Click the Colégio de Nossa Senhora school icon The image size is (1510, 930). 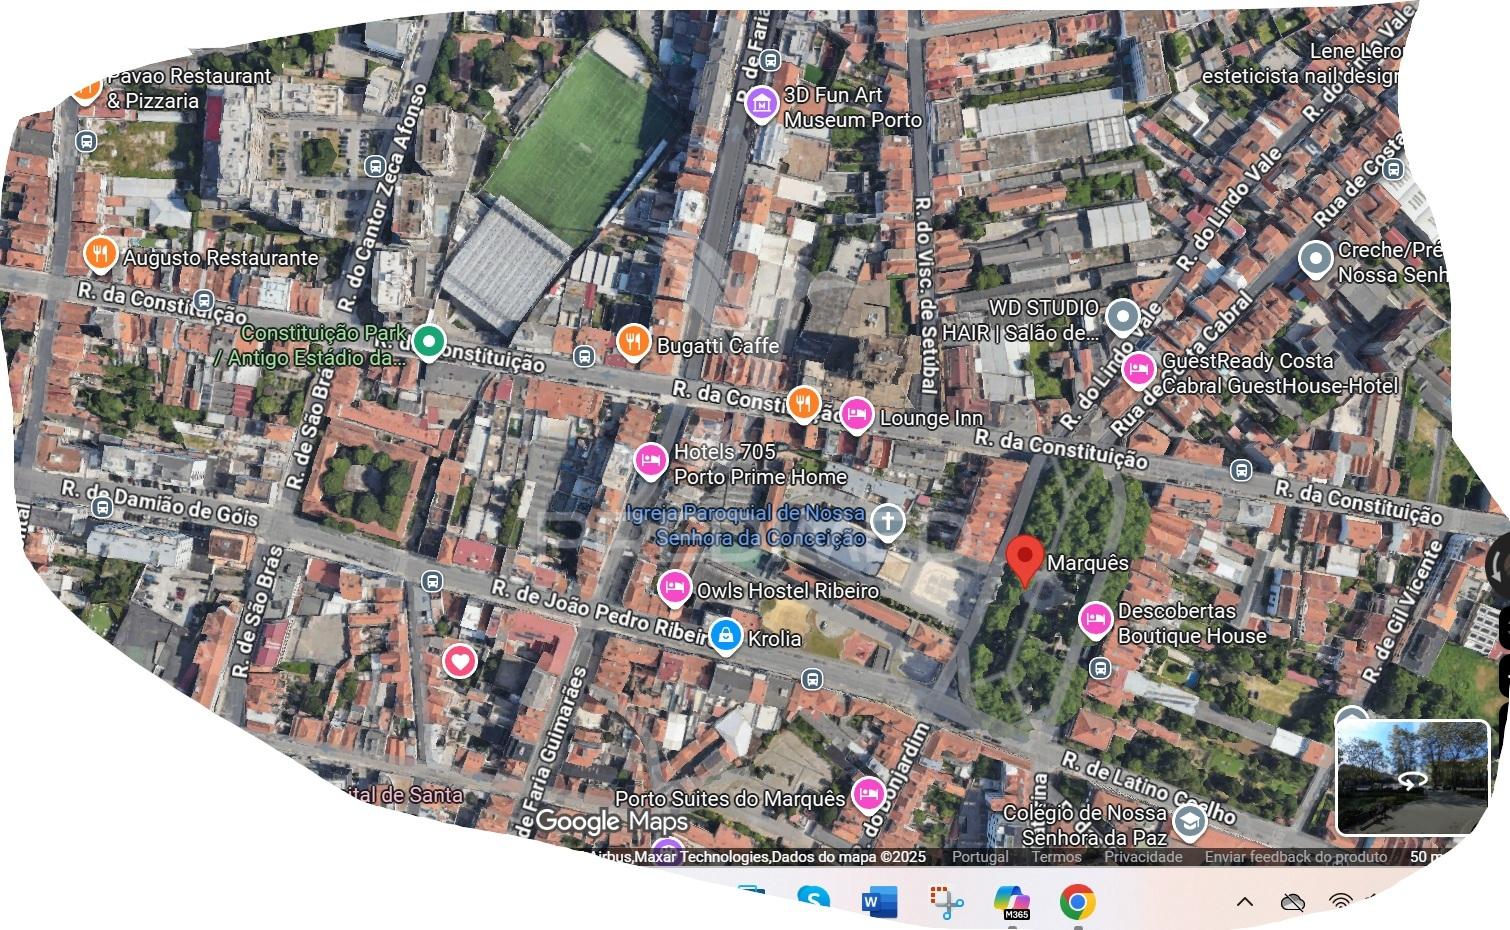coord(1189,823)
